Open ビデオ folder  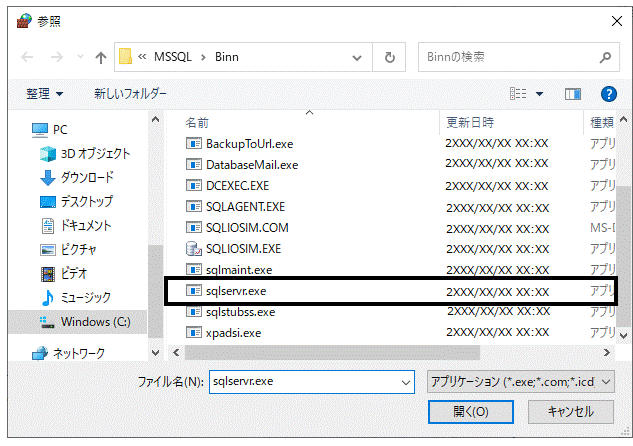point(64,273)
